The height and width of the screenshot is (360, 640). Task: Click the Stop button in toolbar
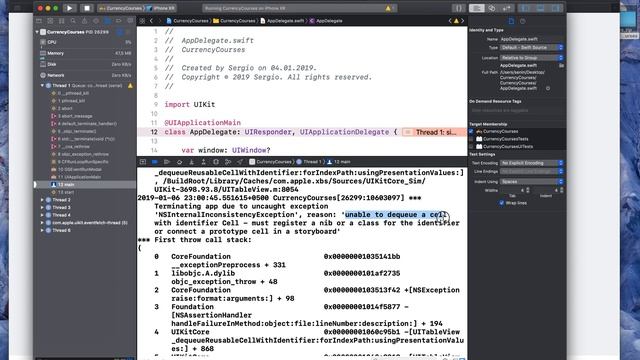click(87, 8)
